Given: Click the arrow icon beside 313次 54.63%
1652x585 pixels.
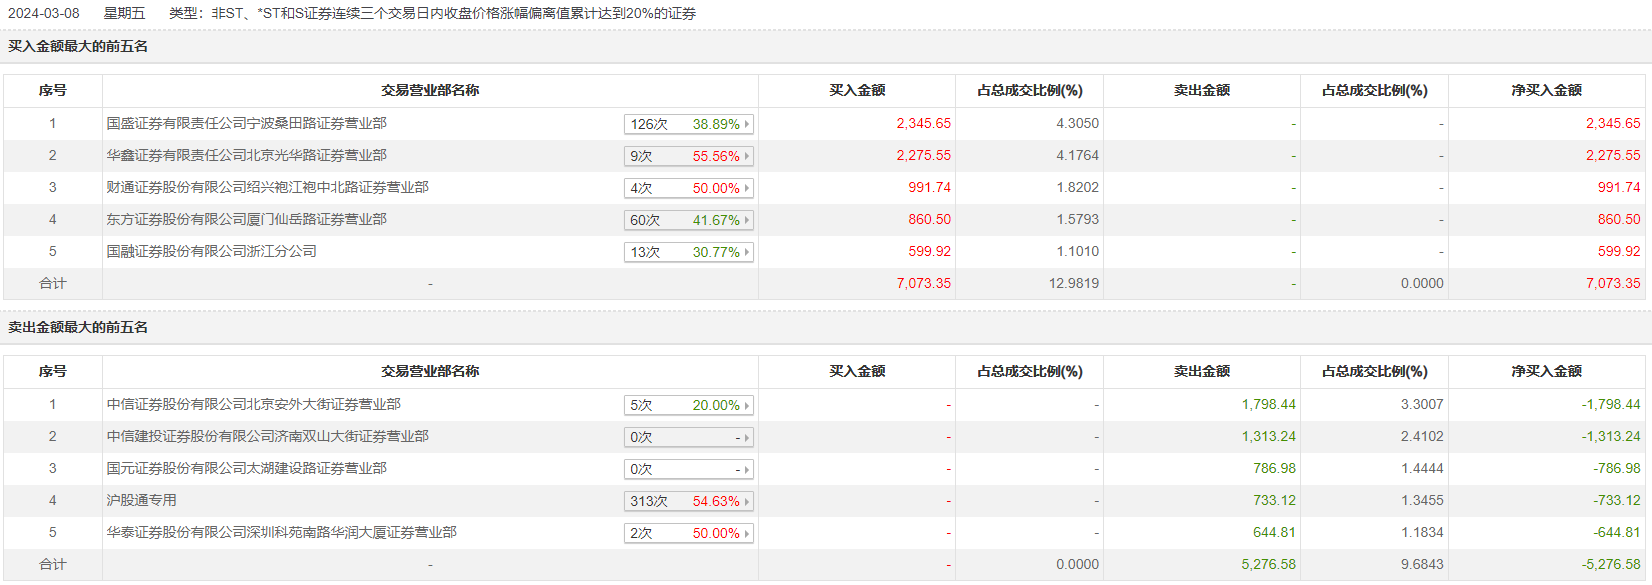Looking at the screenshot, I should [747, 502].
